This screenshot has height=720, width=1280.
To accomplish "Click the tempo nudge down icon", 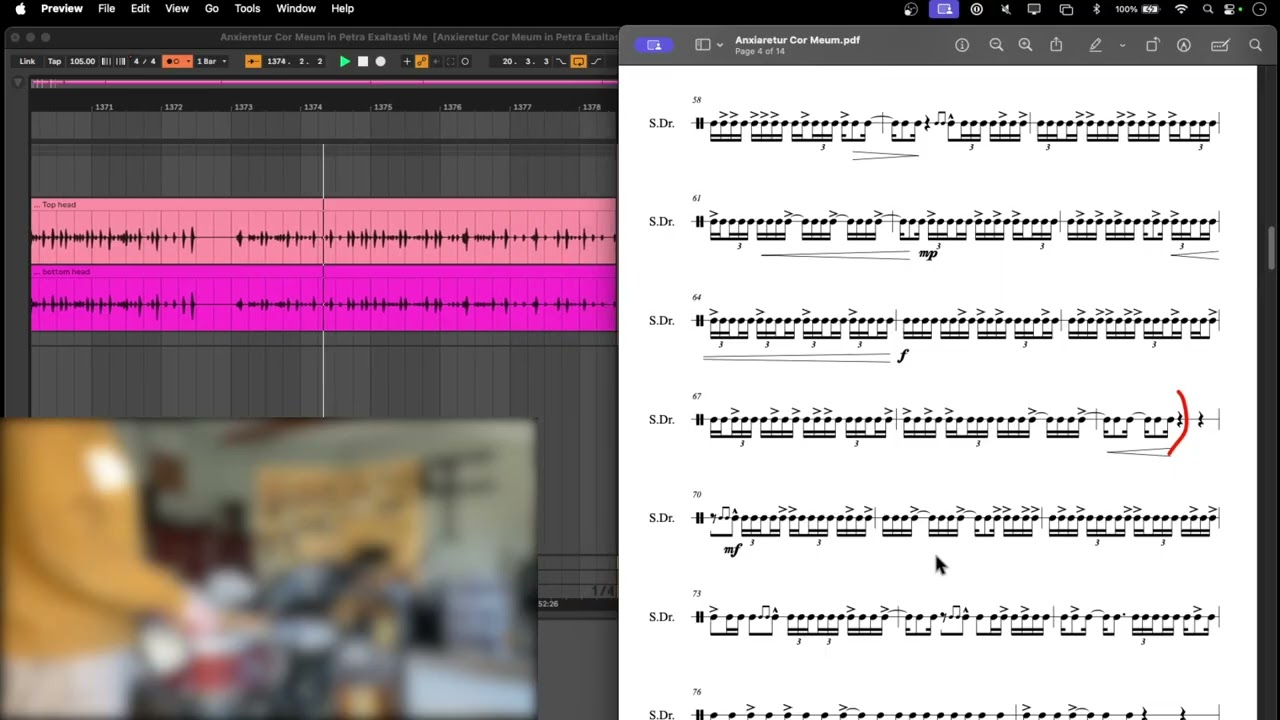I will (x=106, y=61).
